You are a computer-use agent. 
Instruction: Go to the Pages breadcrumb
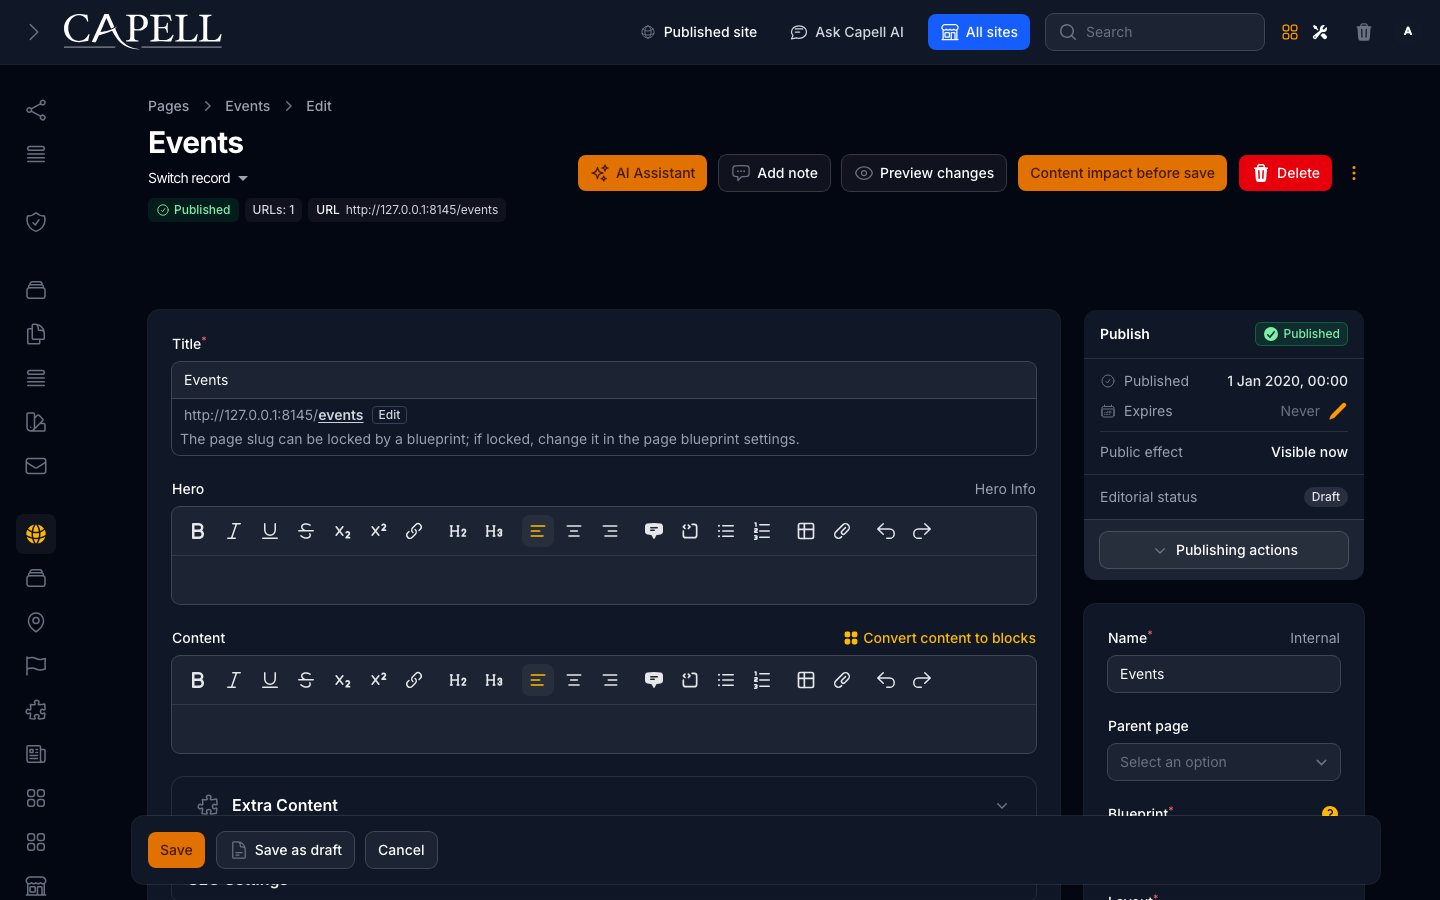click(x=168, y=106)
